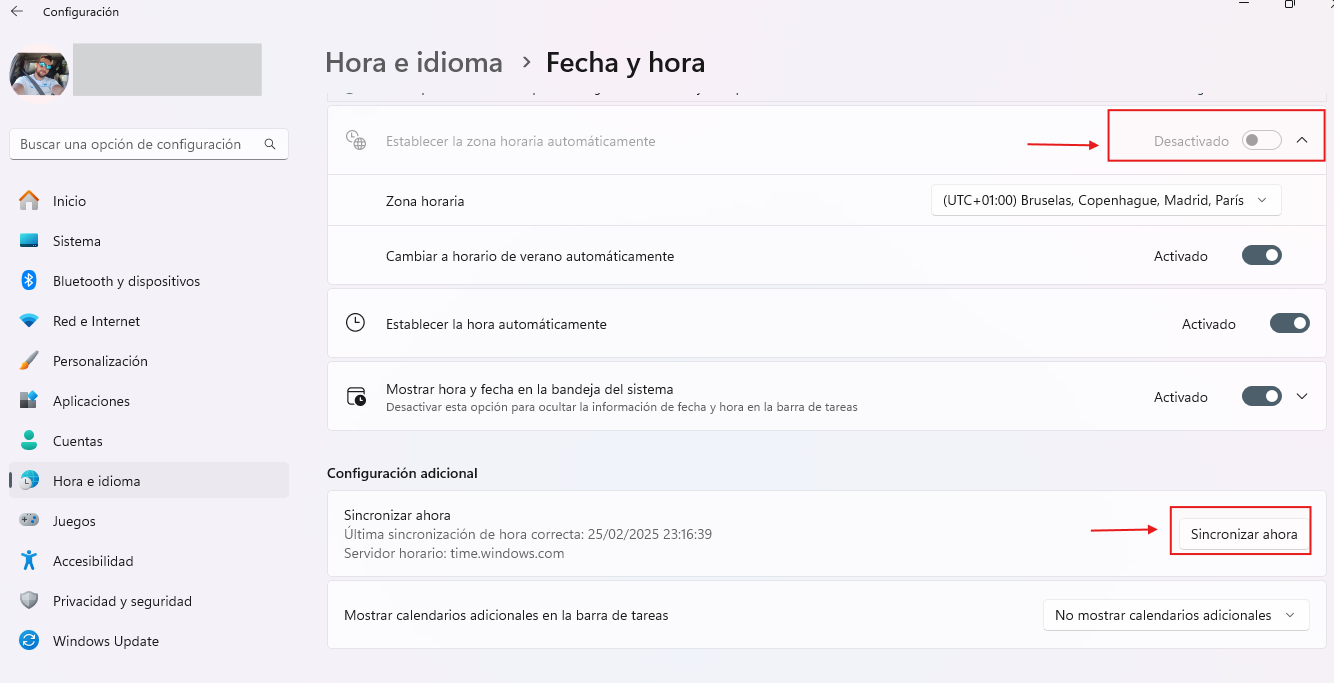Turn off showing time in system tray

1261,397
